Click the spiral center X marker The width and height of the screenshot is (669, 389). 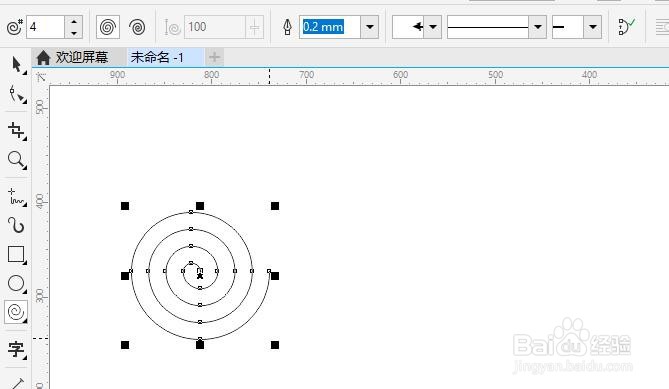200,276
